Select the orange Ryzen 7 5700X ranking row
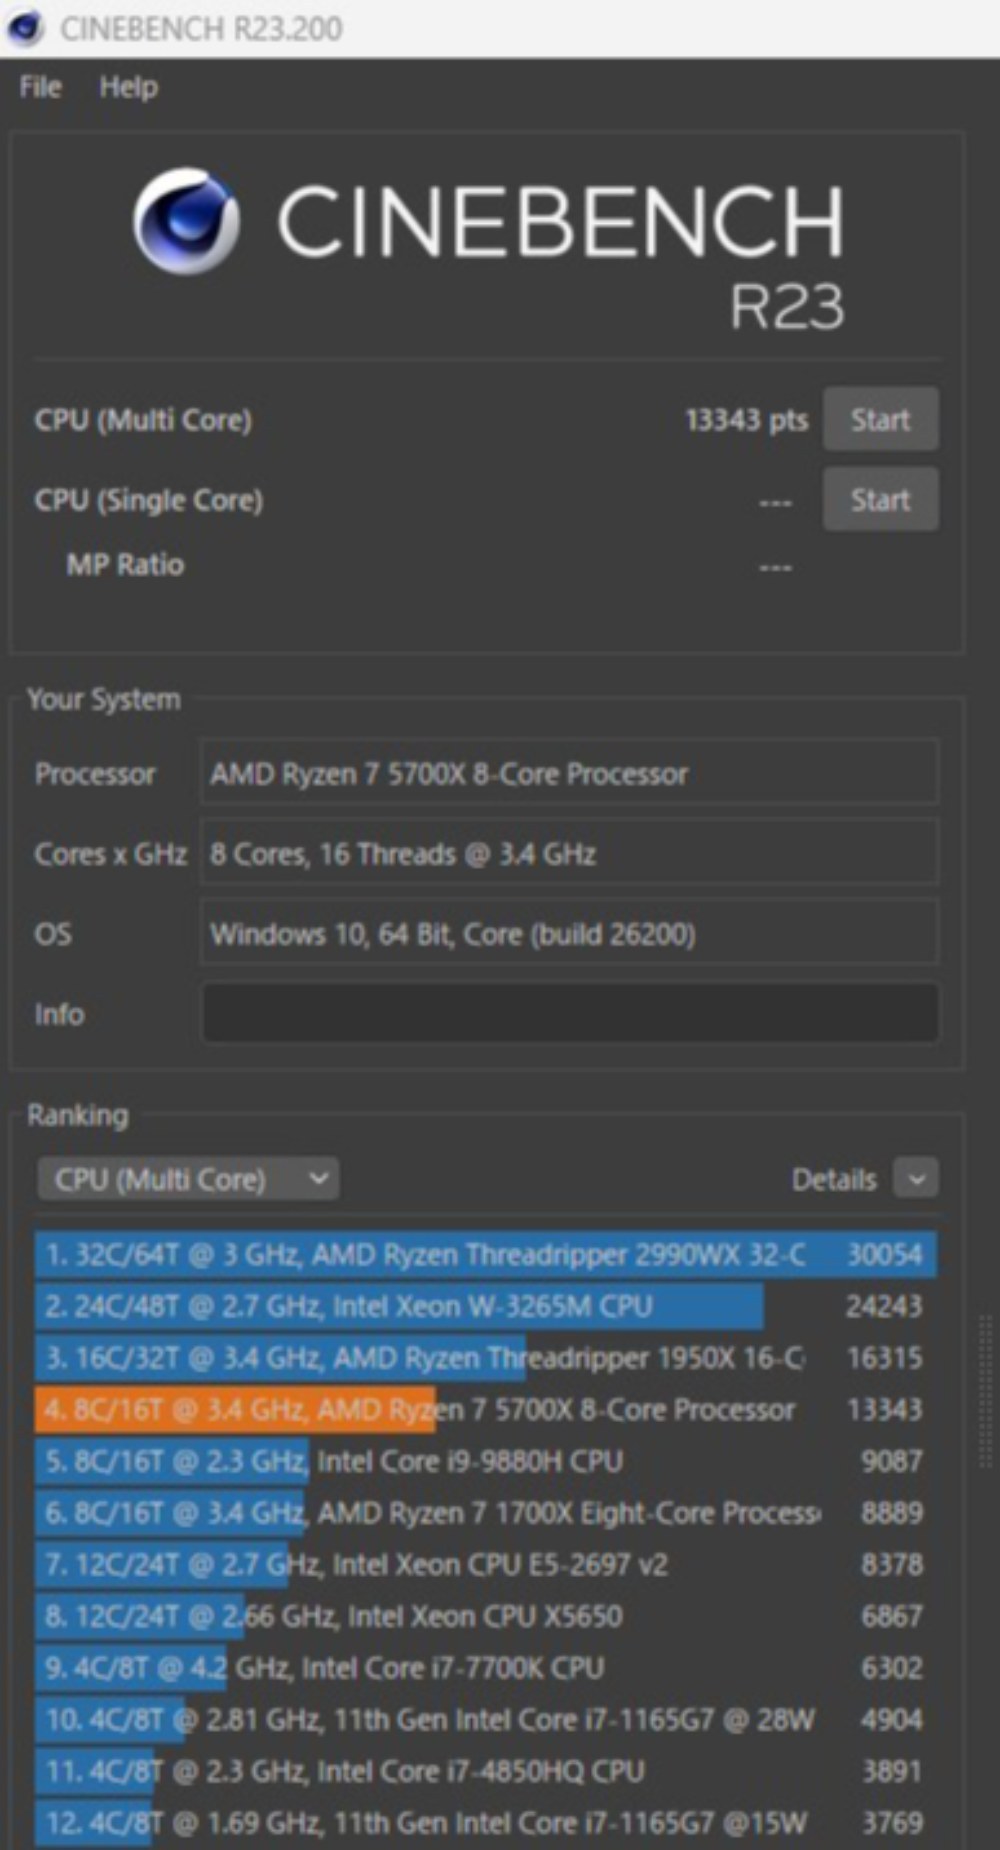 coord(486,1409)
